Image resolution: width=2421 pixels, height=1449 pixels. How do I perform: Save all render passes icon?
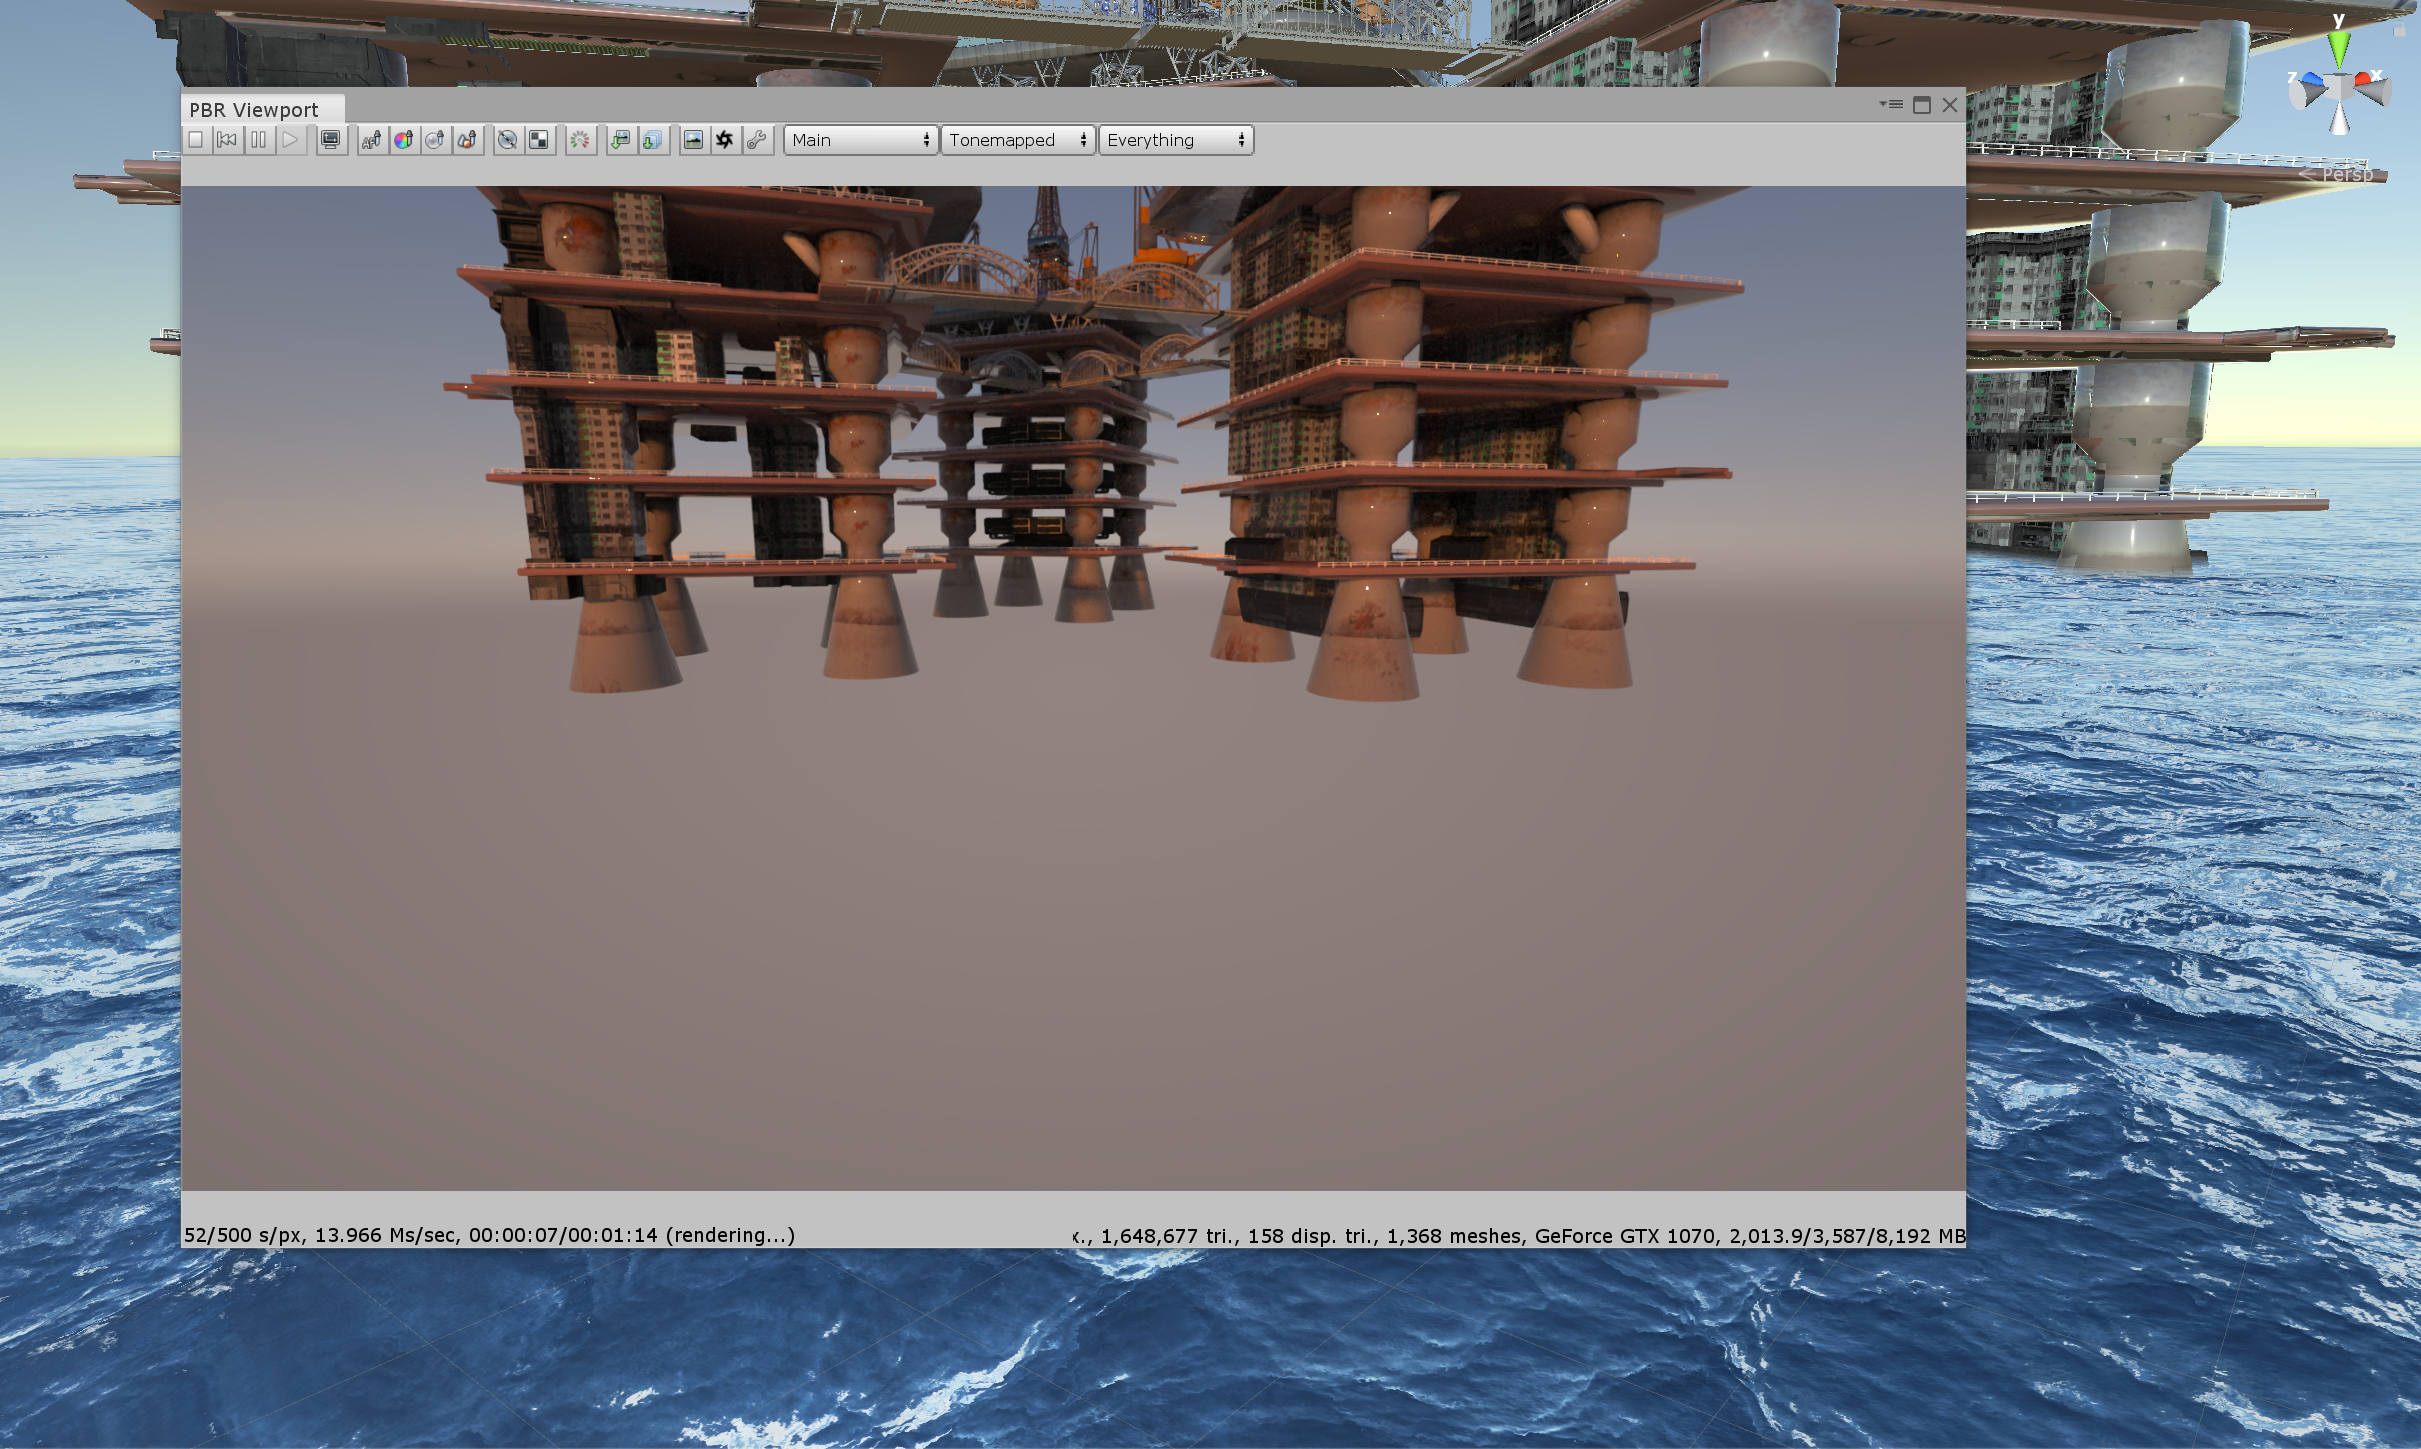pos(652,140)
